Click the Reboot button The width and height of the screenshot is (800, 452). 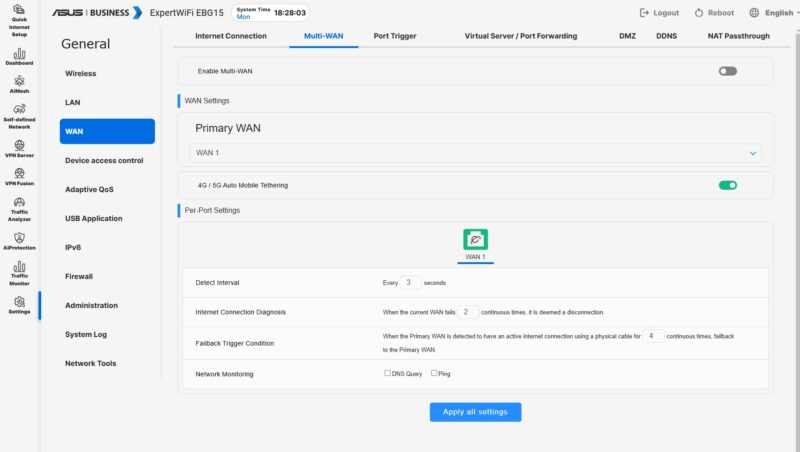click(x=713, y=13)
